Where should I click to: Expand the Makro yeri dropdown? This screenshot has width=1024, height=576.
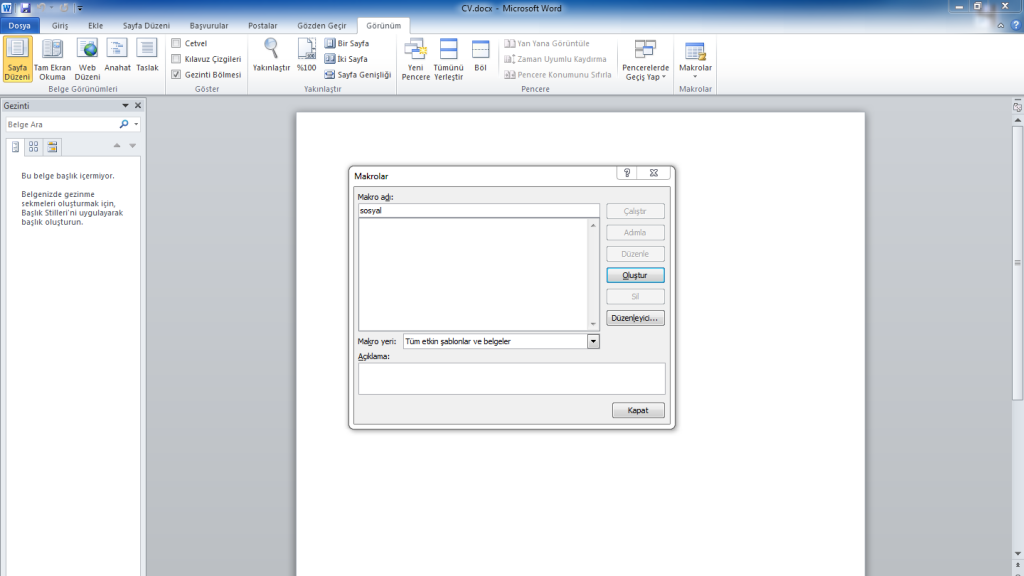[x=593, y=341]
